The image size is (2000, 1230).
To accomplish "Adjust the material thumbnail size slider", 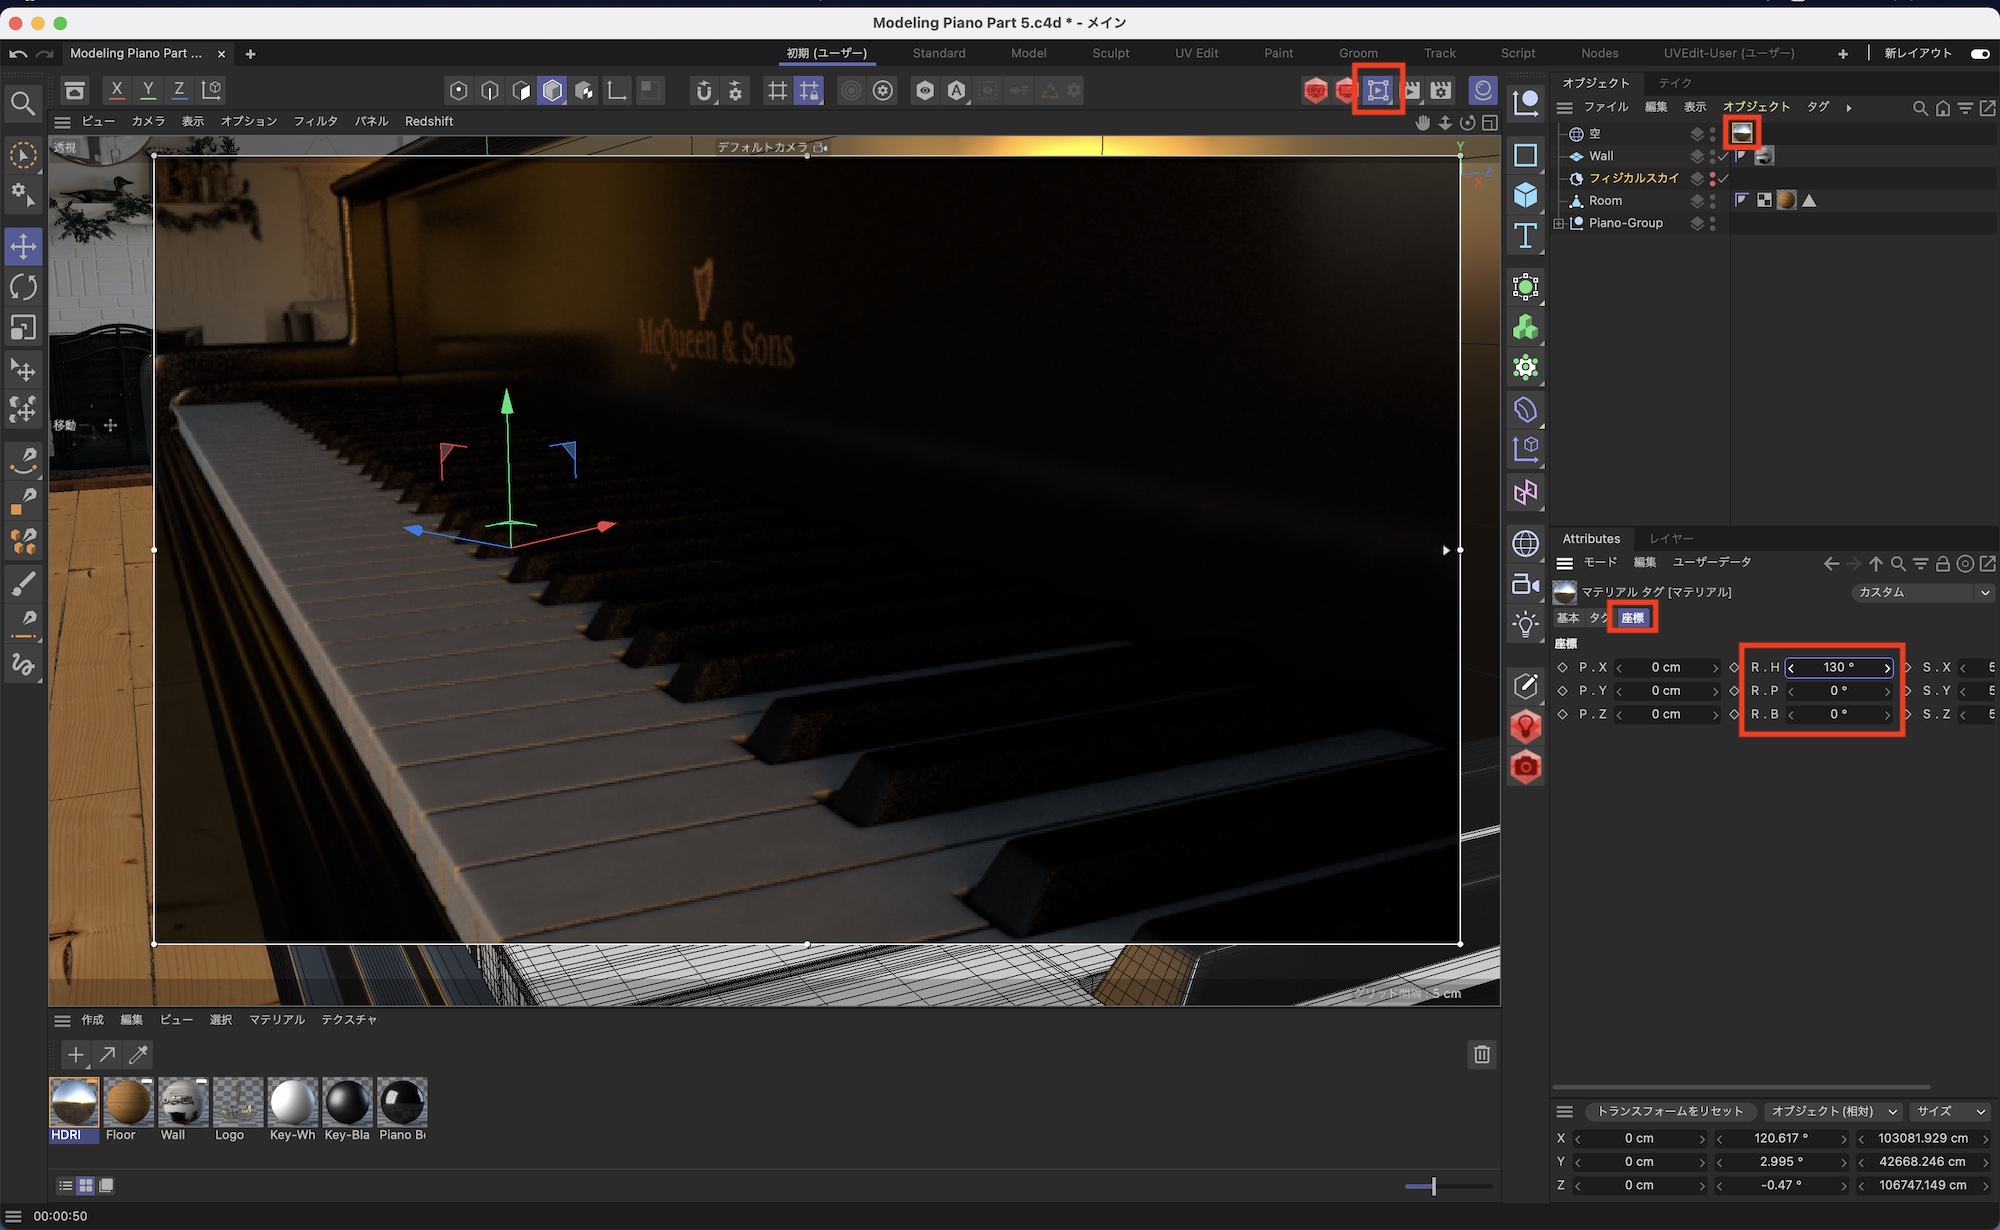I will click(1433, 1186).
